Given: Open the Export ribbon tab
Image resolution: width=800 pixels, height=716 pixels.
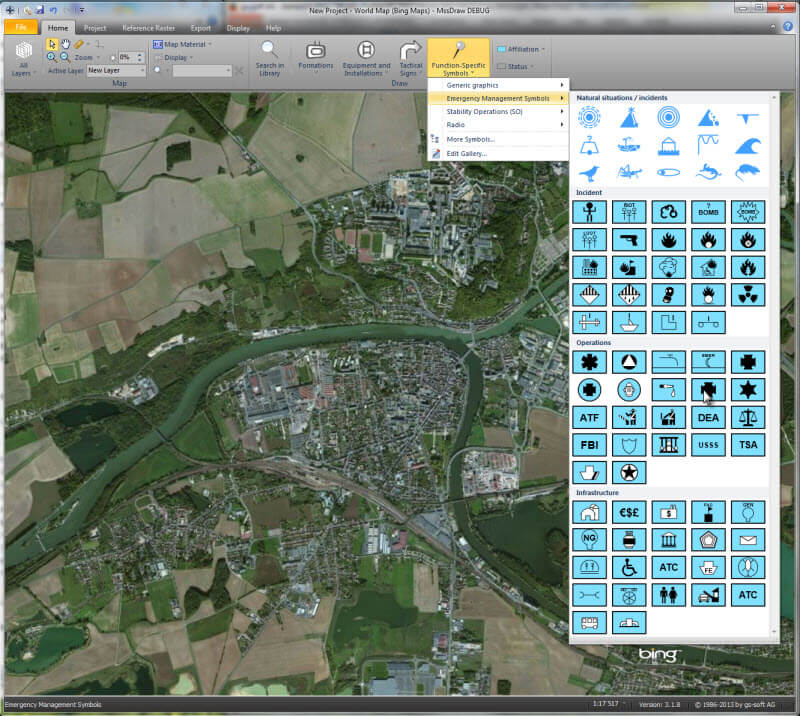Looking at the screenshot, I should click(x=201, y=28).
